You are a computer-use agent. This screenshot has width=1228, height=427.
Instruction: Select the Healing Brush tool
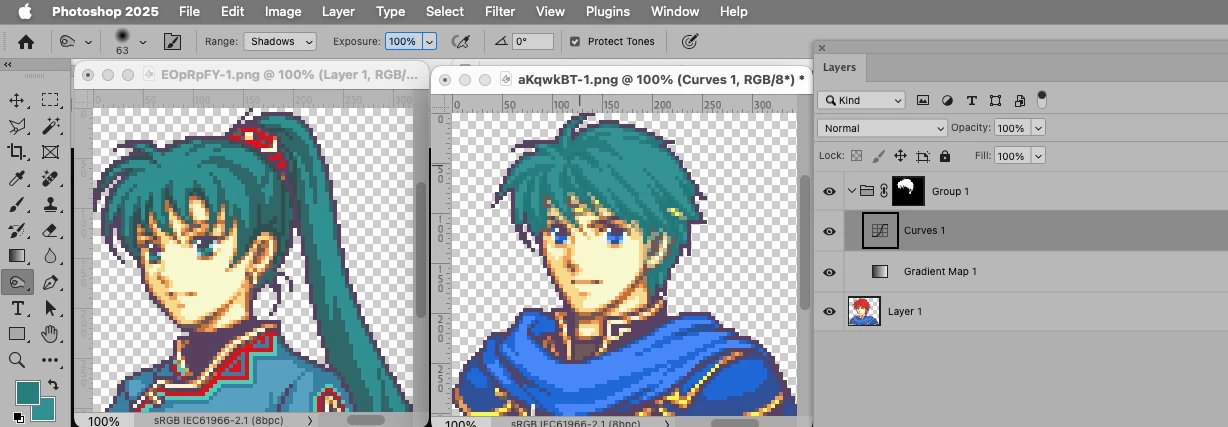(x=50, y=178)
